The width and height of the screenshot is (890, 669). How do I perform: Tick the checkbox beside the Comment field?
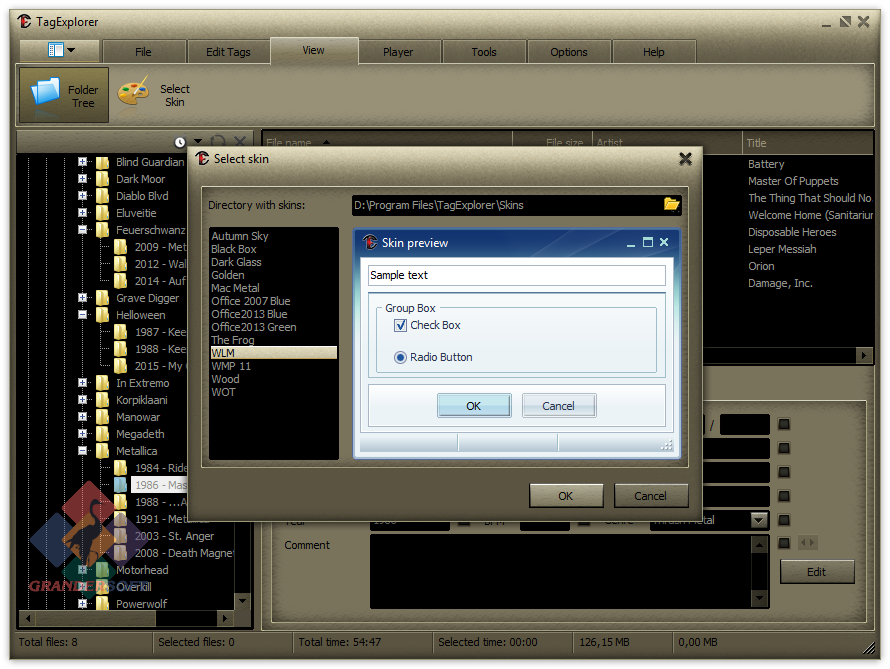[x=784, y=543]
